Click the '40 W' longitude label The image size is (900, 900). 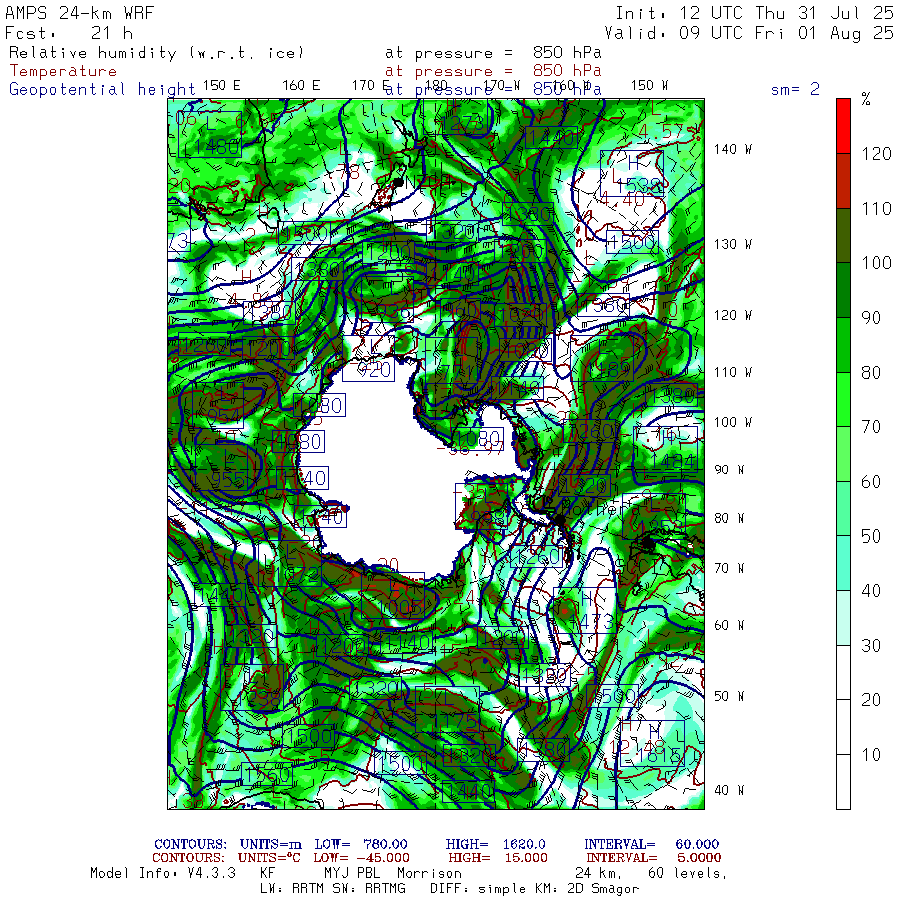[729, 790]
